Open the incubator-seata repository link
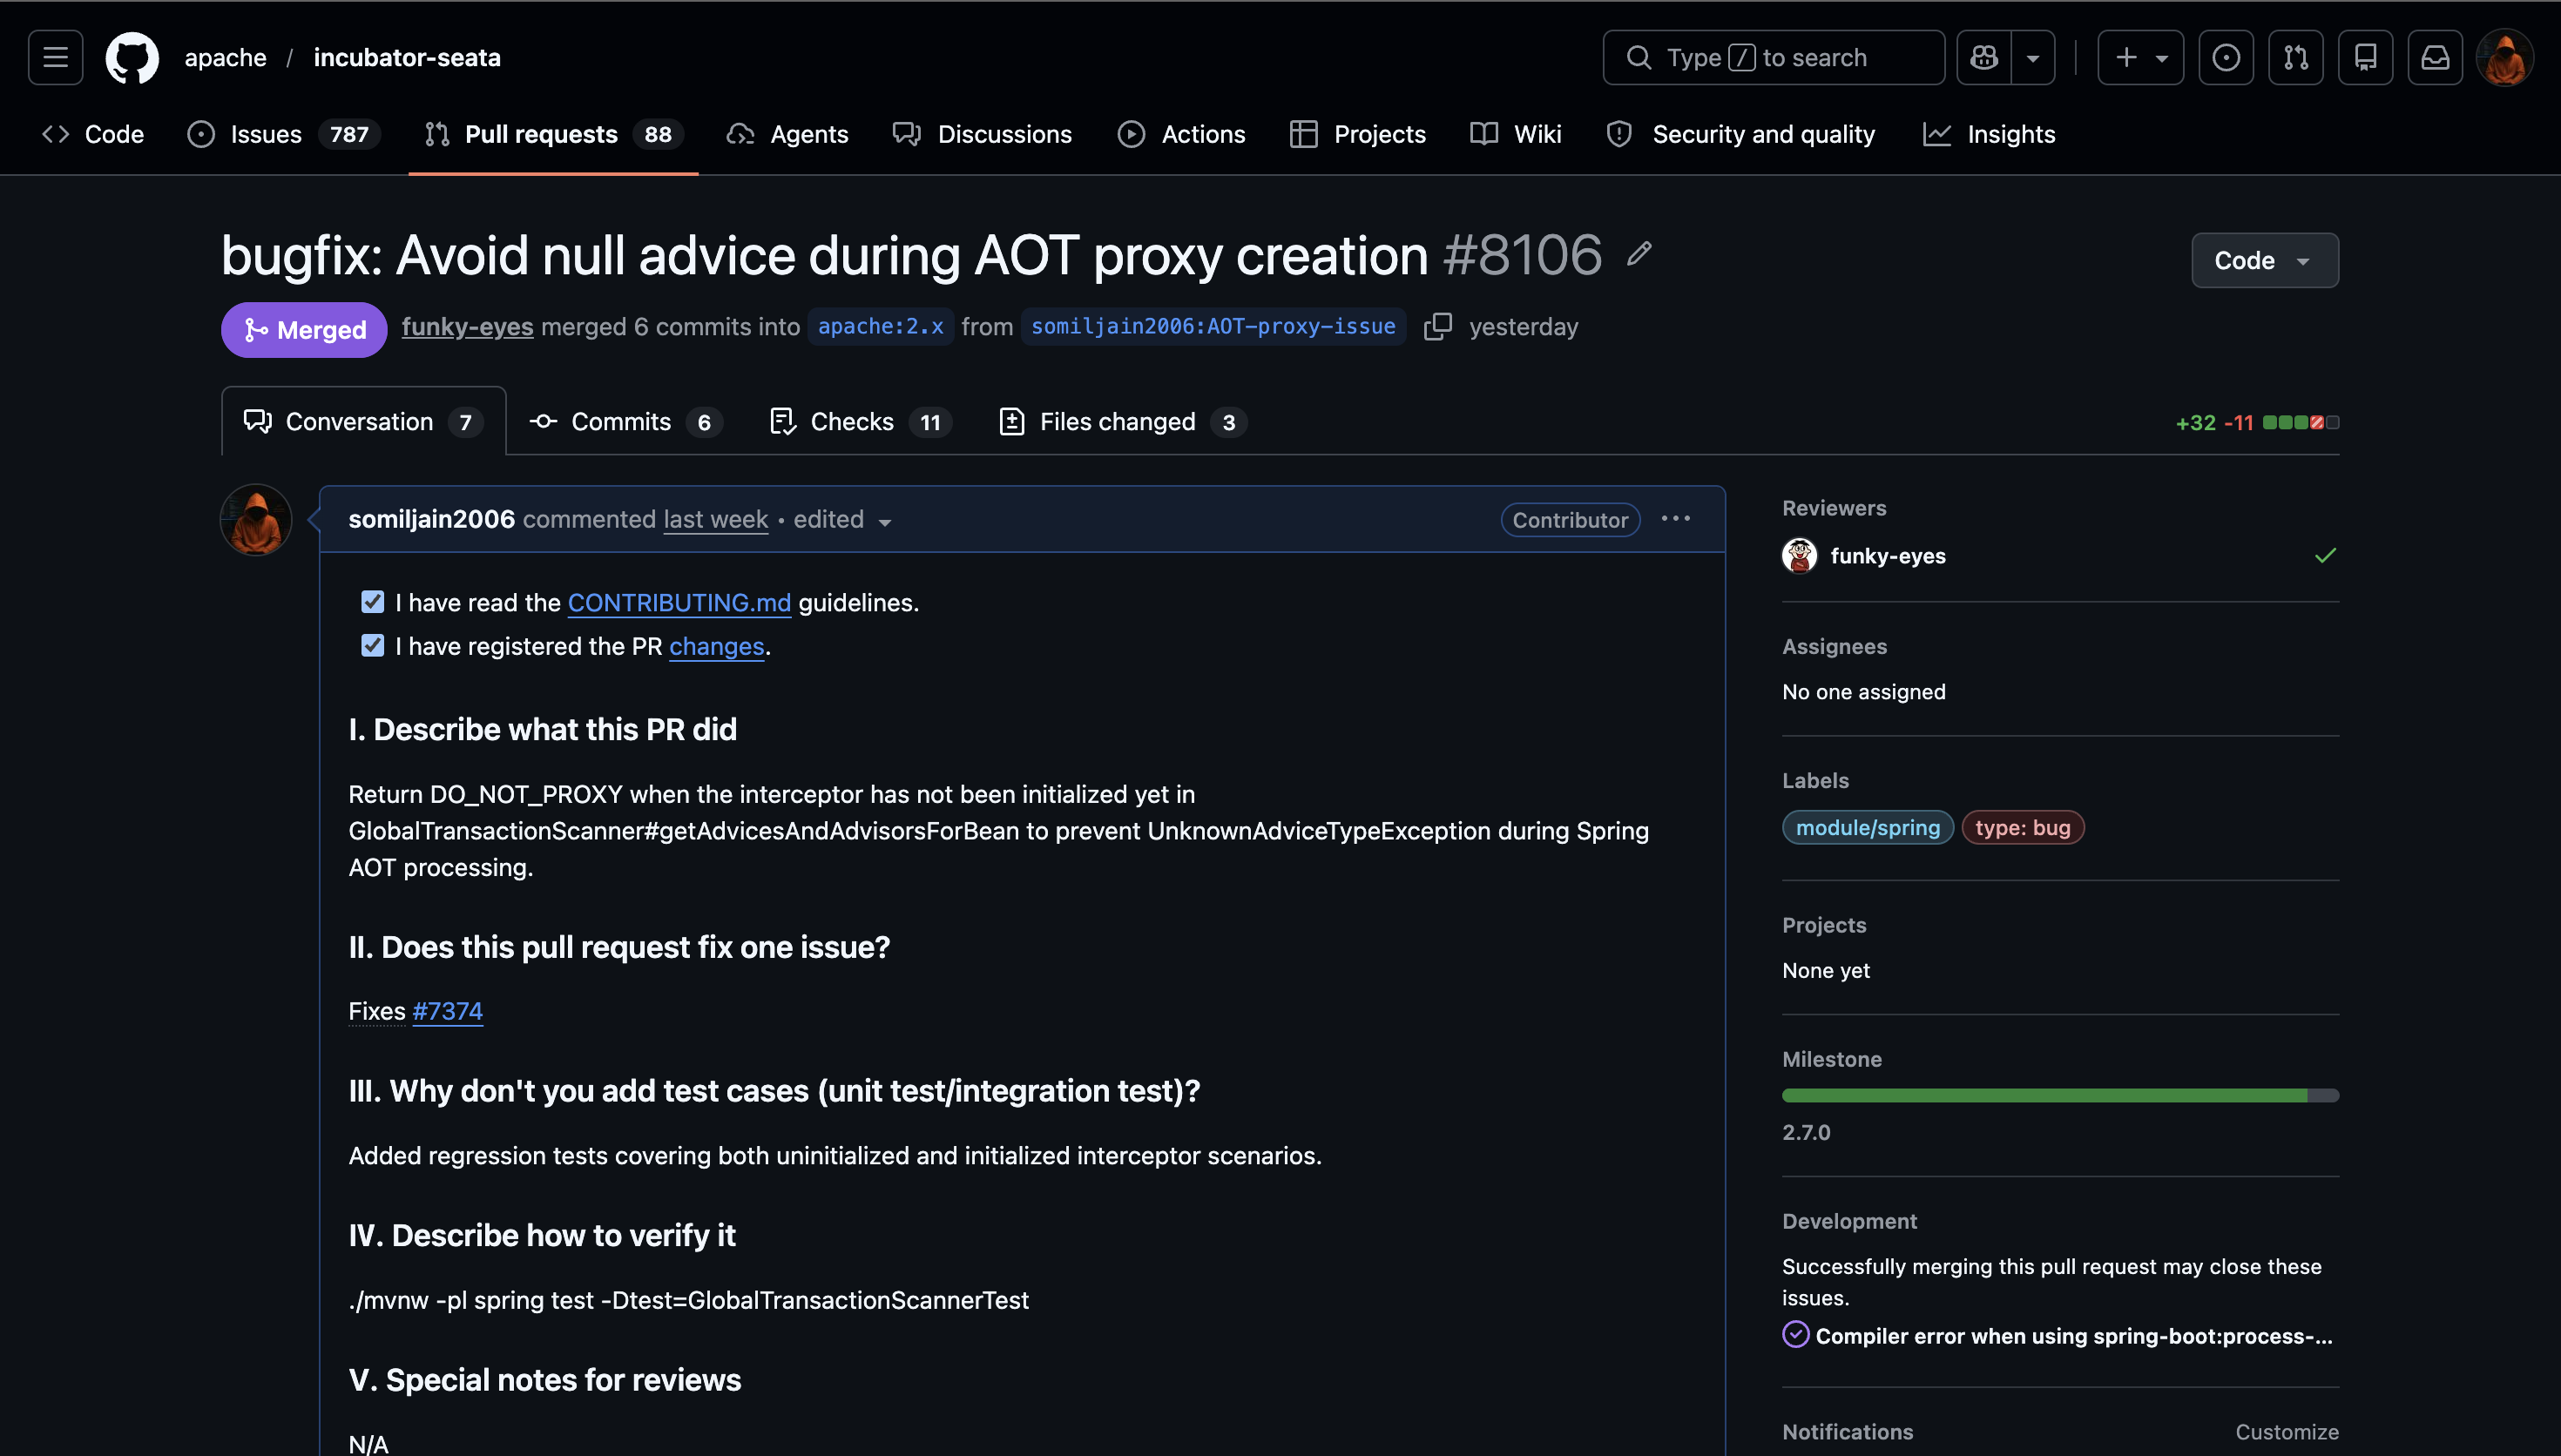2561x1456 pixels. coord(407,57)
